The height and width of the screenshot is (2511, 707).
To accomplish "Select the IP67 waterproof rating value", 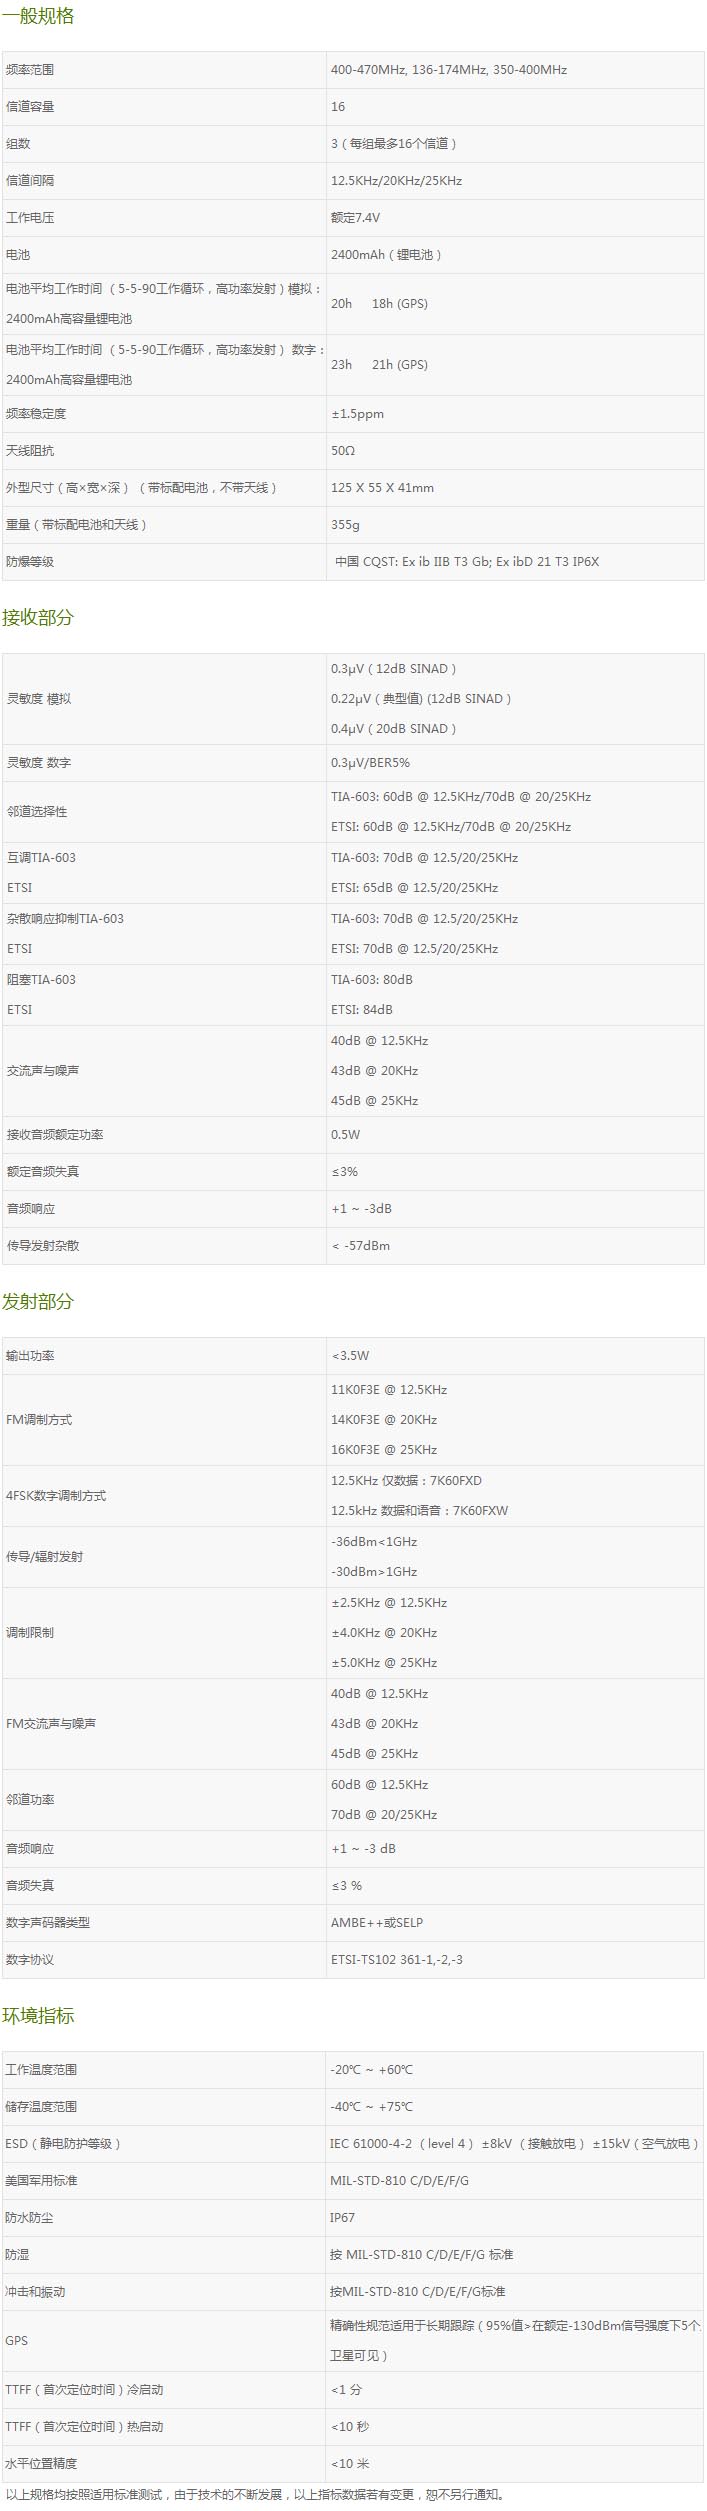I will (343, 2217).
